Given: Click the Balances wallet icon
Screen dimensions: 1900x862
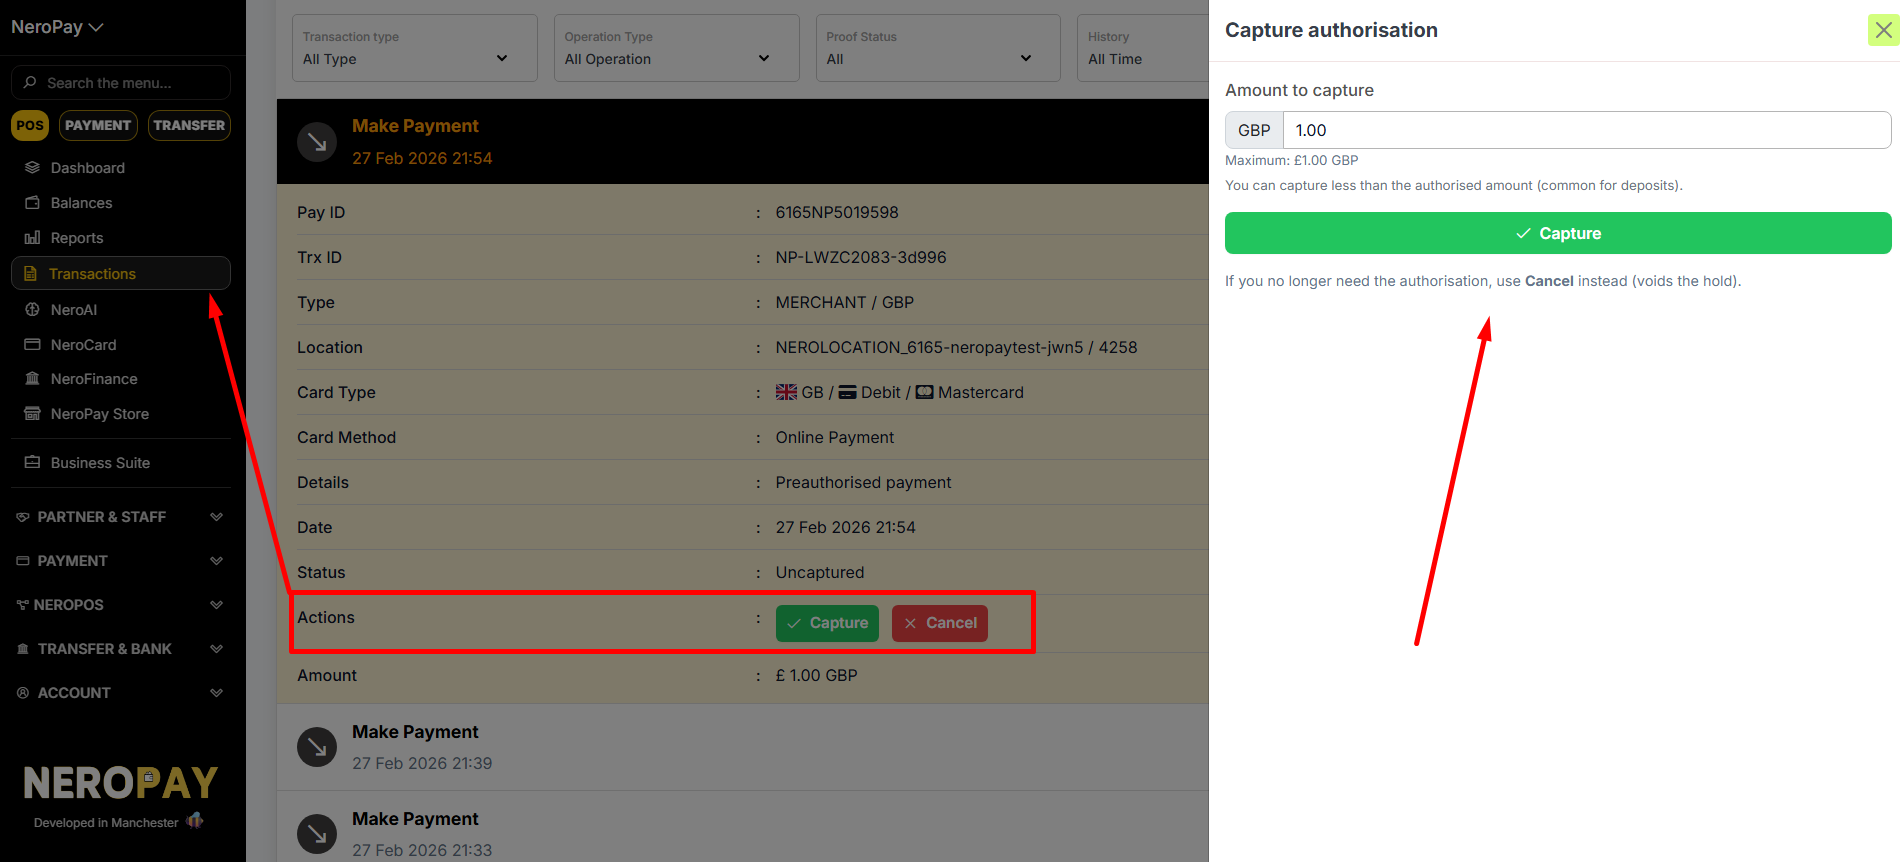Looking at the screenshot, I should (x=32, y=203).
